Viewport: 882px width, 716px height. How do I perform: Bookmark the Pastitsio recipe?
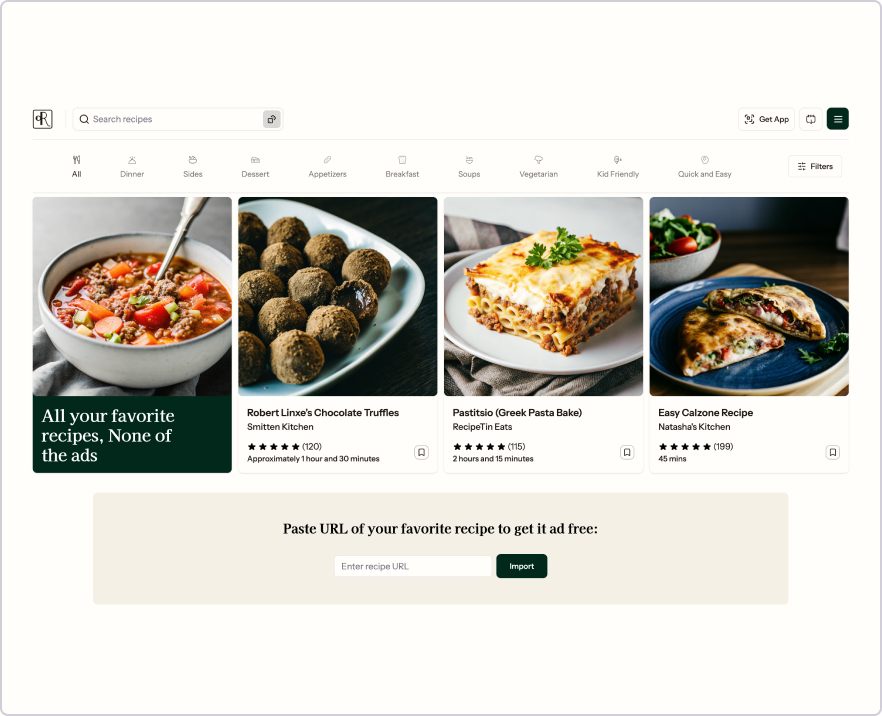point(627,452)
